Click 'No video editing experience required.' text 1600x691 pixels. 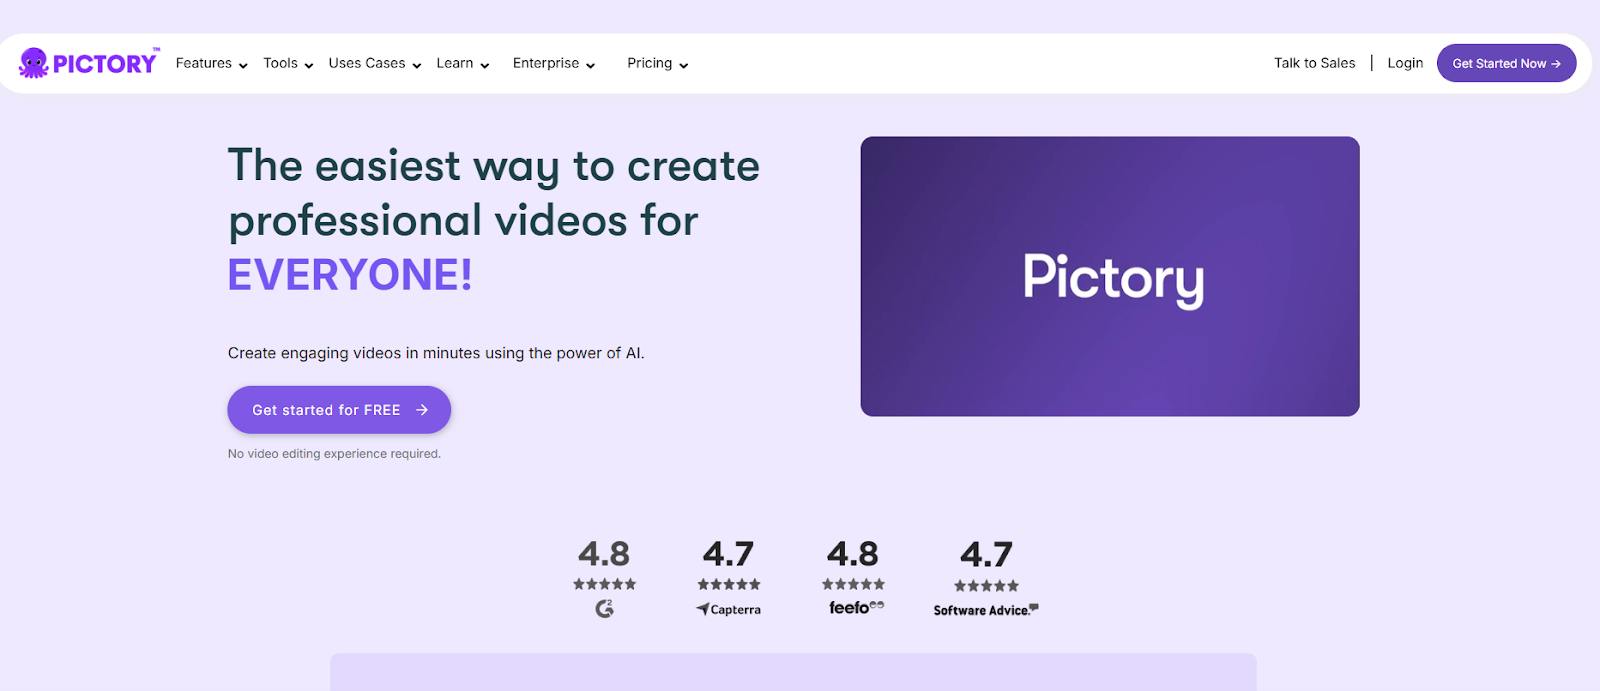(334, 454)
